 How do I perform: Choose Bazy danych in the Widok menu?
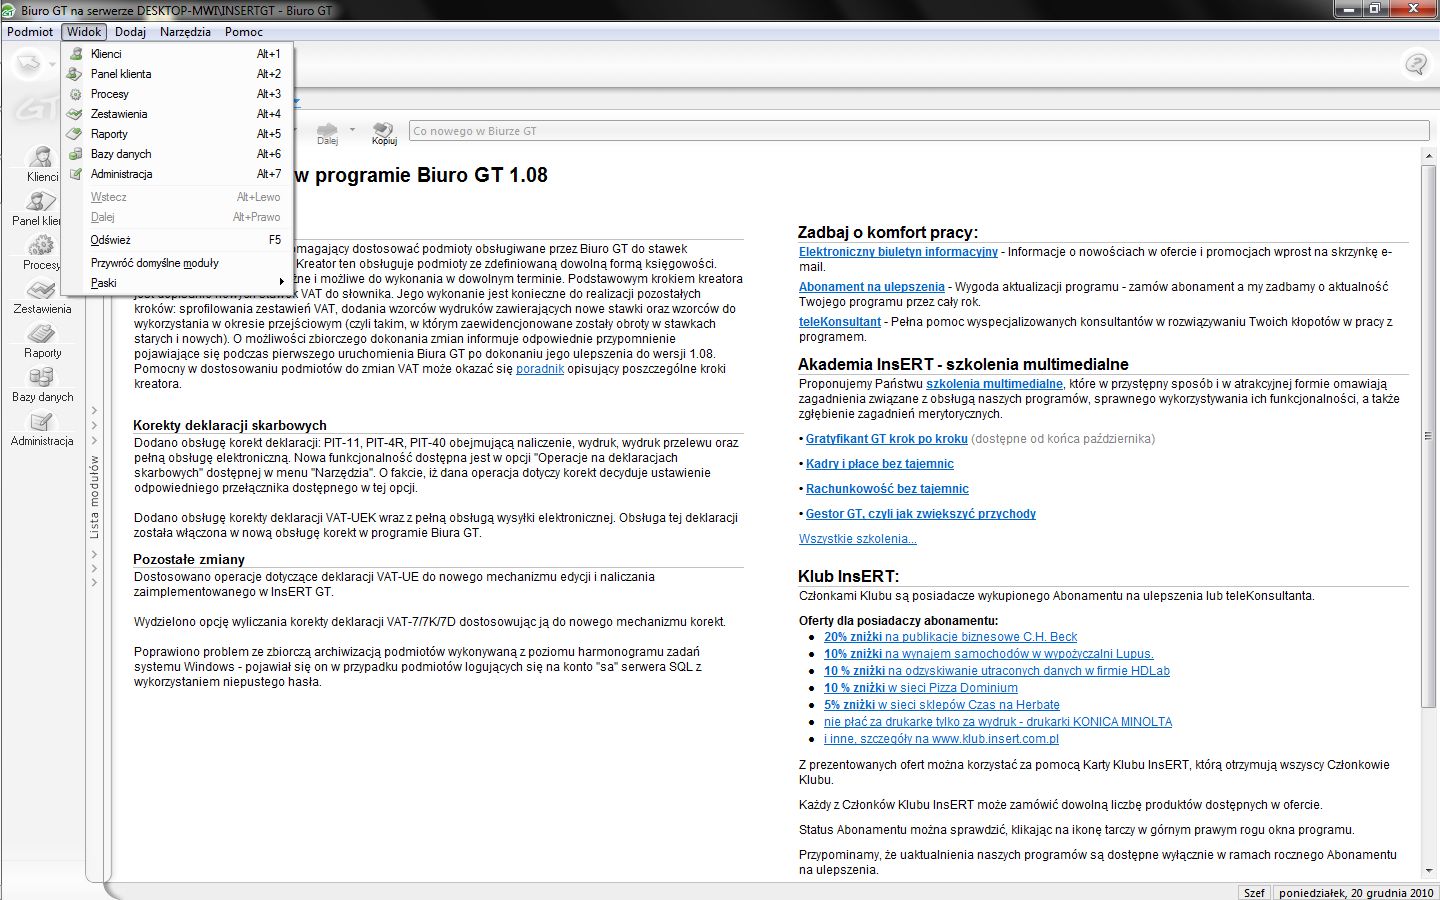pyautogui.click(x=176, y=154)
